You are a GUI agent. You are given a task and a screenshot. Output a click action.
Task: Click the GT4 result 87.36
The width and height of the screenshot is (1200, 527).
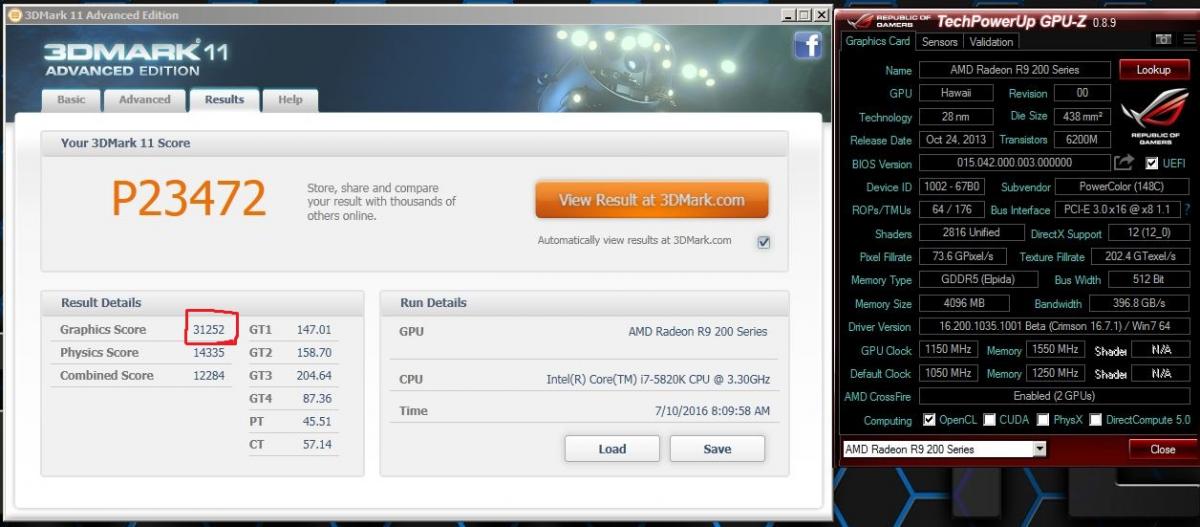click(x=318, y=398)
